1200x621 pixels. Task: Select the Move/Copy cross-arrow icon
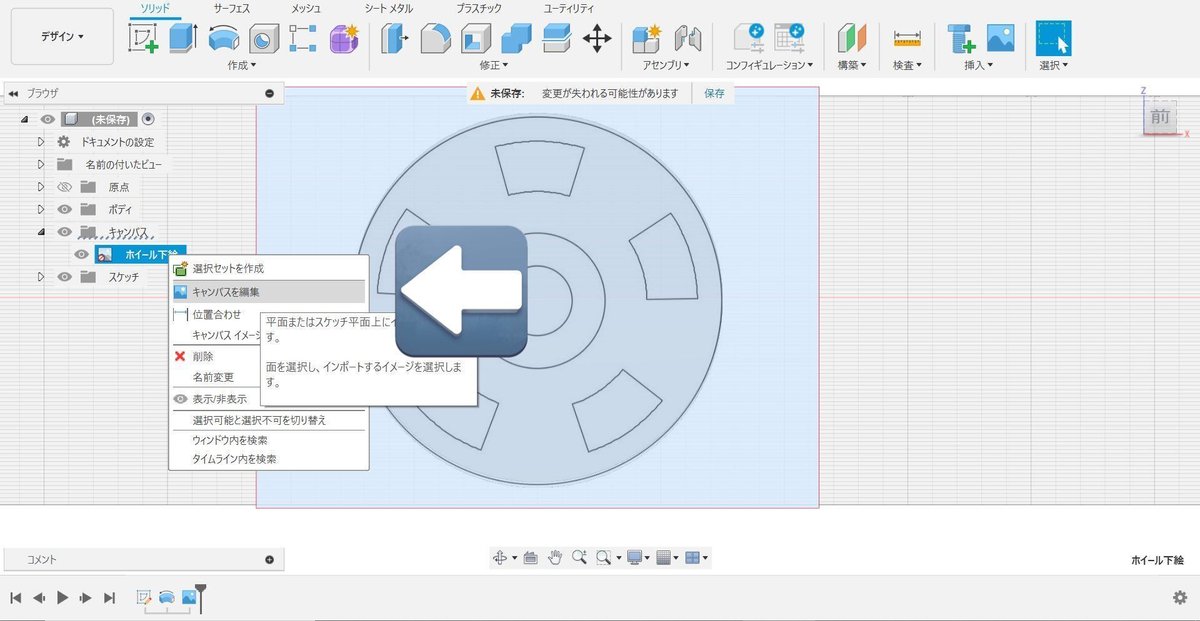tap(597, 39)
